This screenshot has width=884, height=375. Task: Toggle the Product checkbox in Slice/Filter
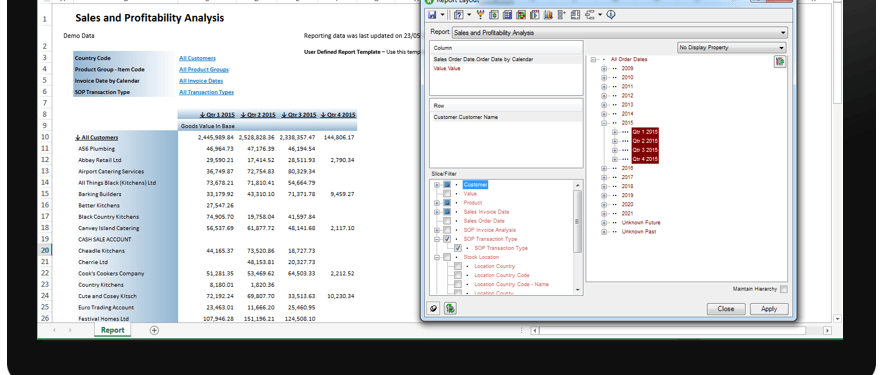tap(447, 203)
